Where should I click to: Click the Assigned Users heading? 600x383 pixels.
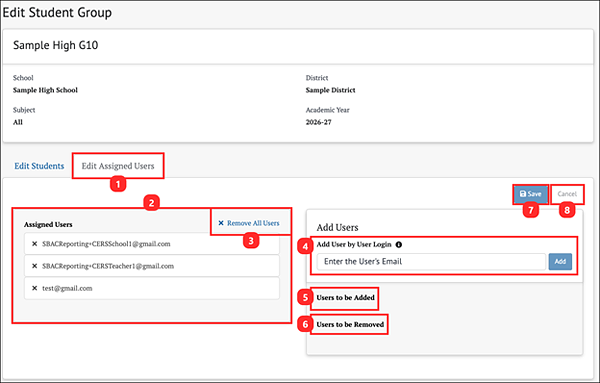tap(48, 225)
